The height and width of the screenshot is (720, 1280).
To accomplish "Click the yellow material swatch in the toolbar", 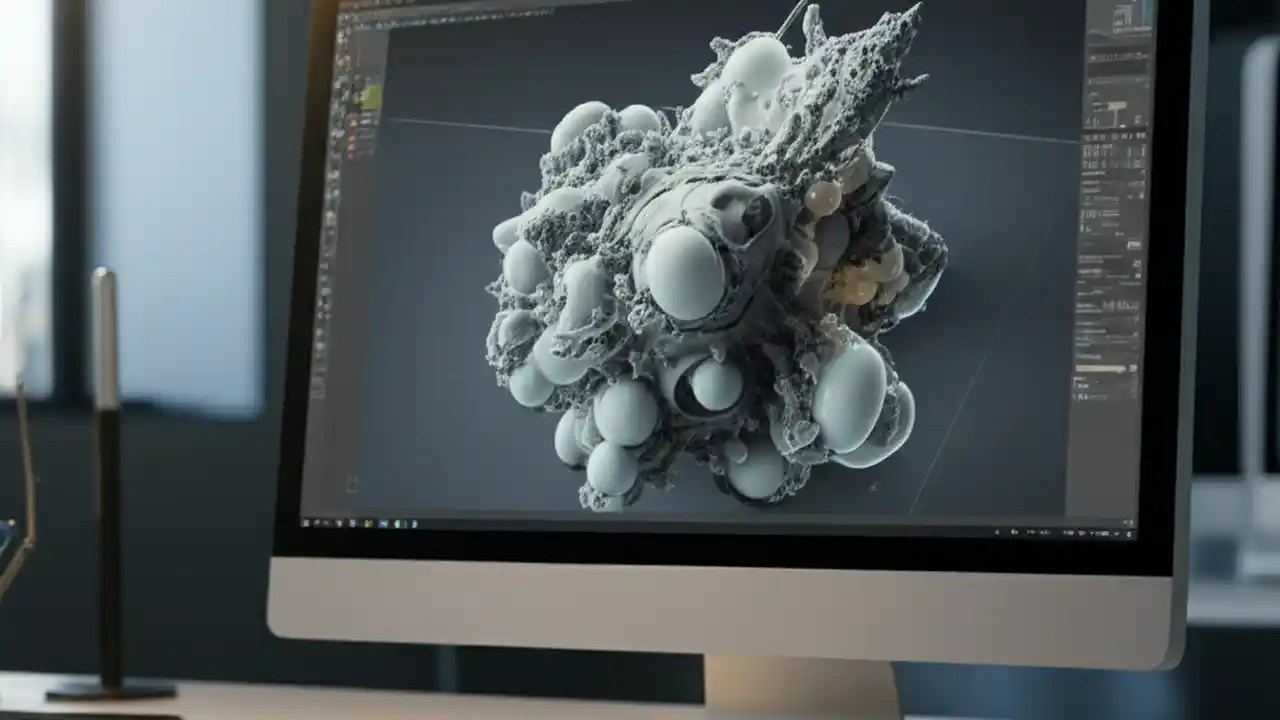I will [372, 95].
